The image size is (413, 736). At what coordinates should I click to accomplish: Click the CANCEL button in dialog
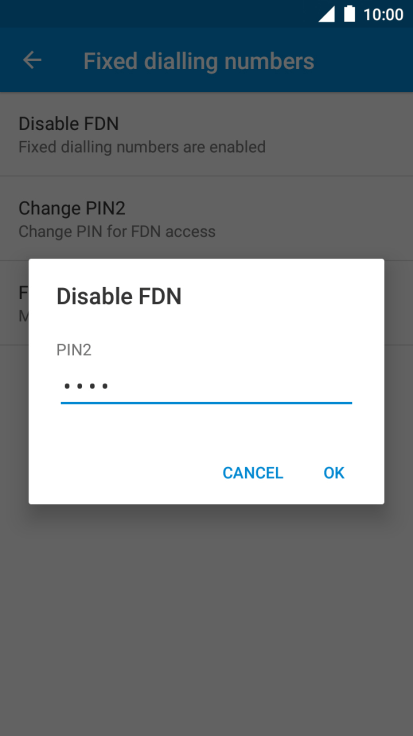[x=253, y=473]
